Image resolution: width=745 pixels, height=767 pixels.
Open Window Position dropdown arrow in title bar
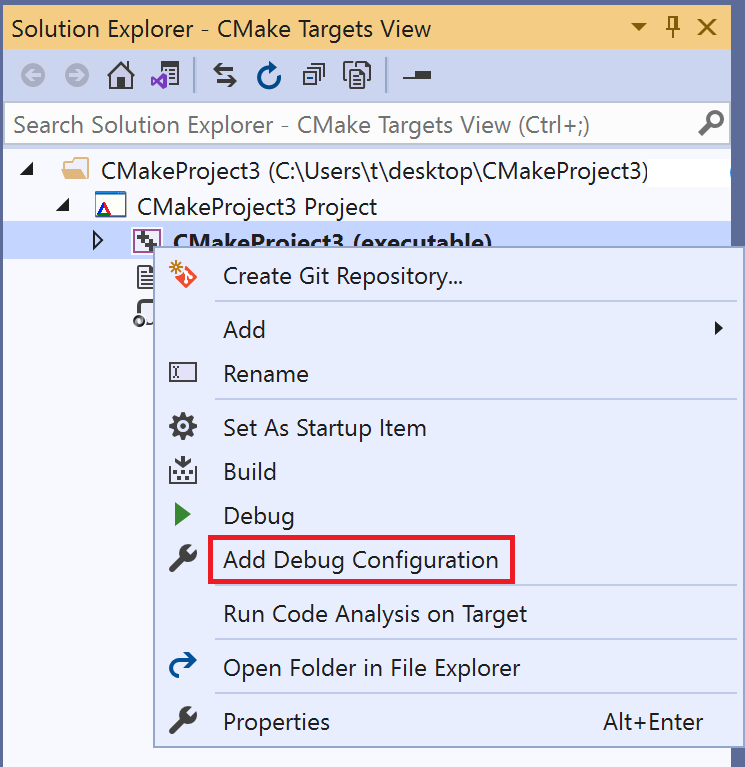pos(639,26)
